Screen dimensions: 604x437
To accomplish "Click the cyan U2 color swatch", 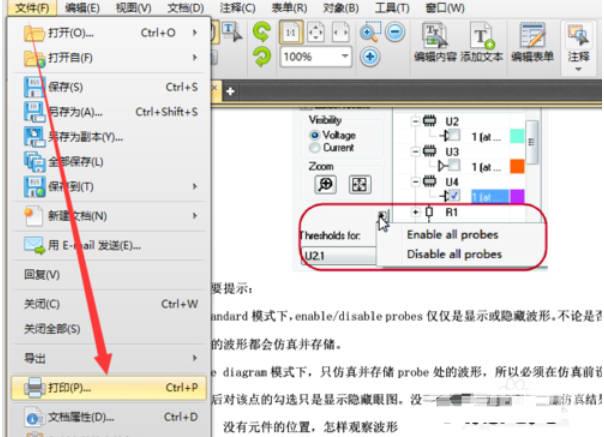I will (517, 136).
